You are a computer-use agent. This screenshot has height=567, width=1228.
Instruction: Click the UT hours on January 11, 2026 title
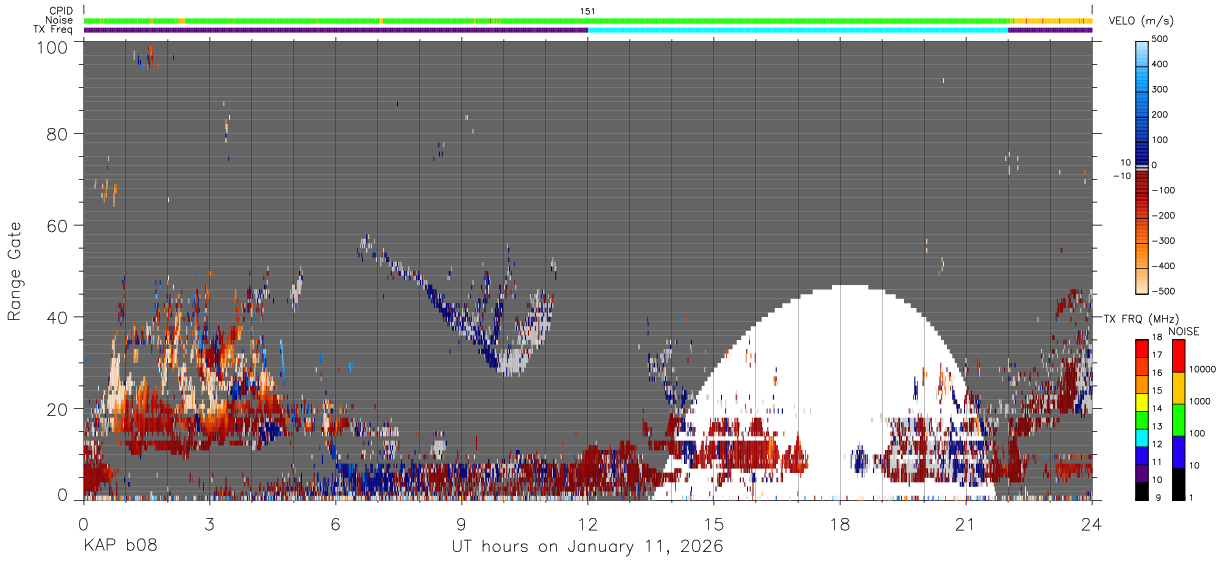click(588, 547)
